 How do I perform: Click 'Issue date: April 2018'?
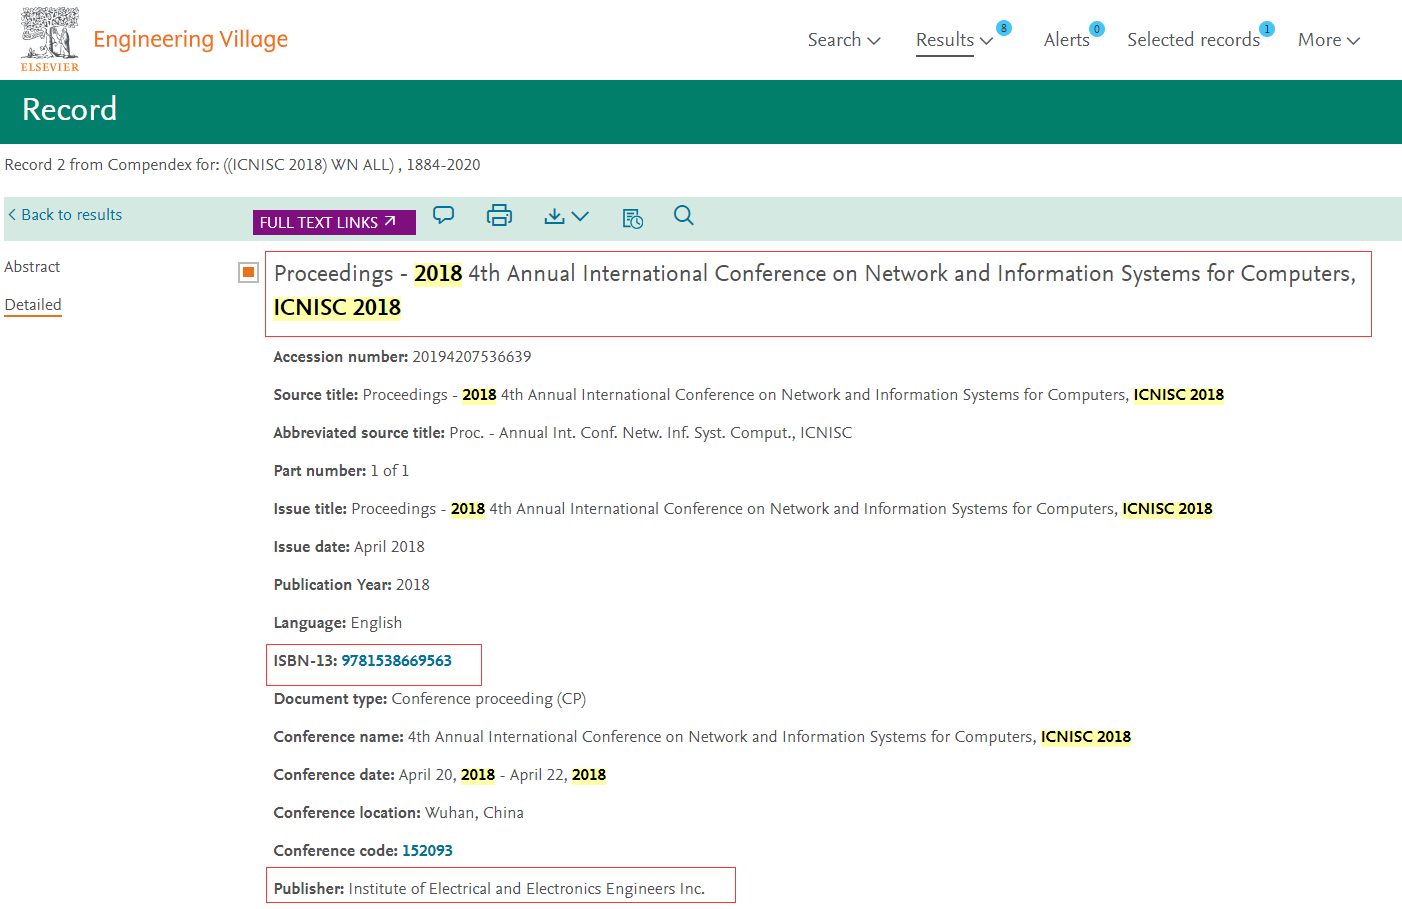(x=349, y=547)
